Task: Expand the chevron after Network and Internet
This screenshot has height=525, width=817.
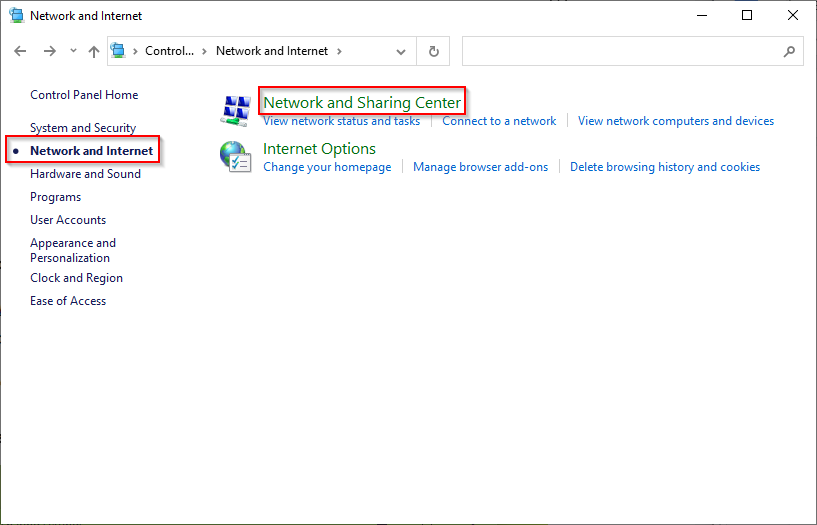Action: (339, 51)
